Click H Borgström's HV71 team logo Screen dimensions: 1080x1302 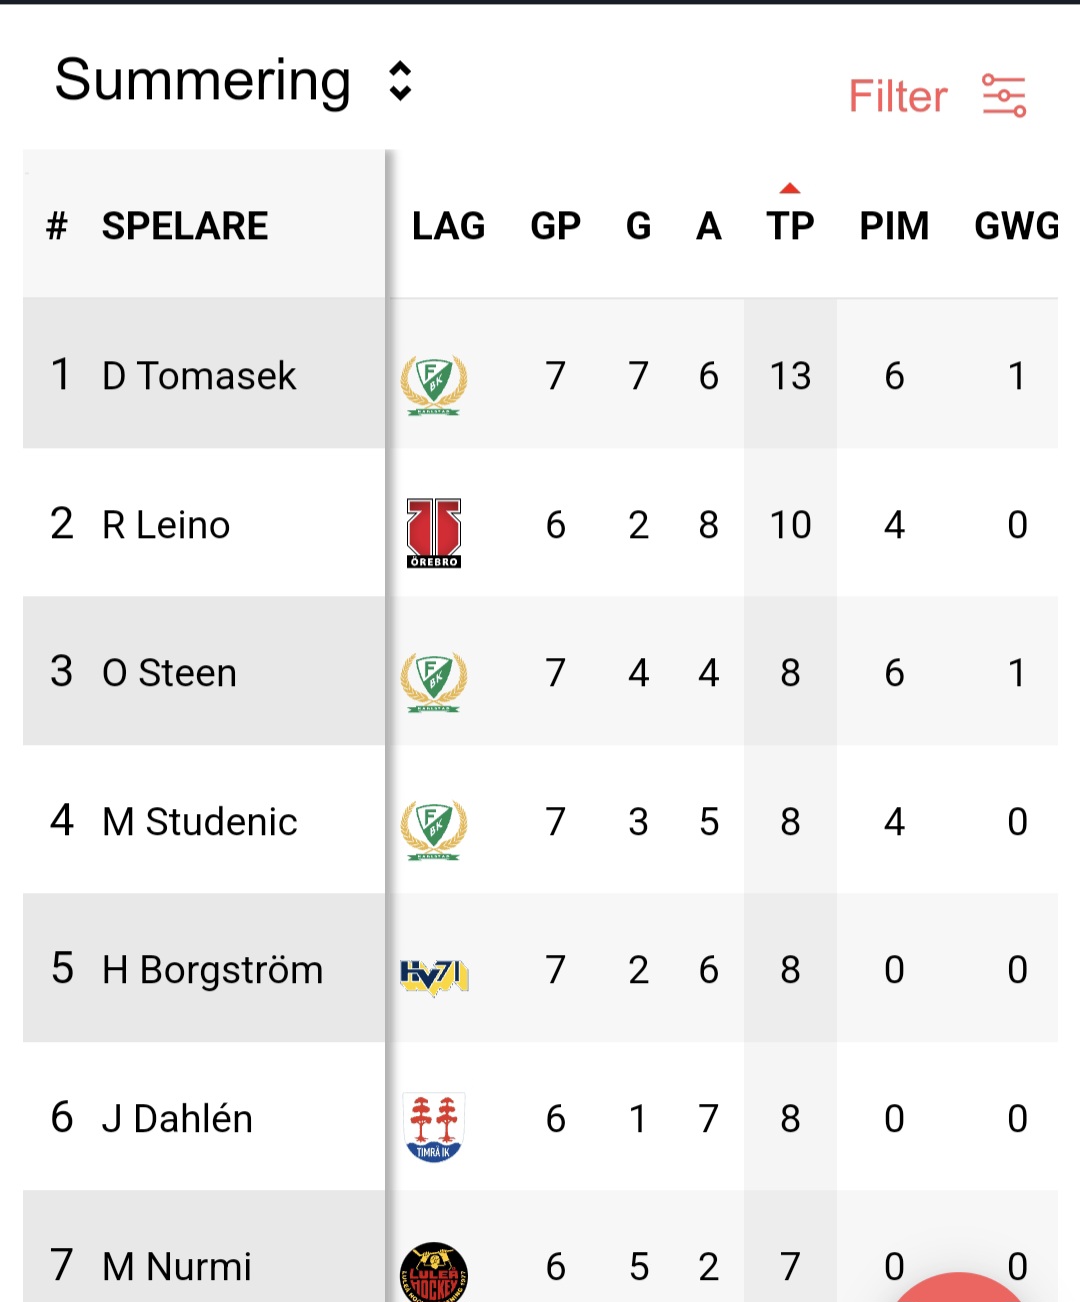click(x=434, y=977)
